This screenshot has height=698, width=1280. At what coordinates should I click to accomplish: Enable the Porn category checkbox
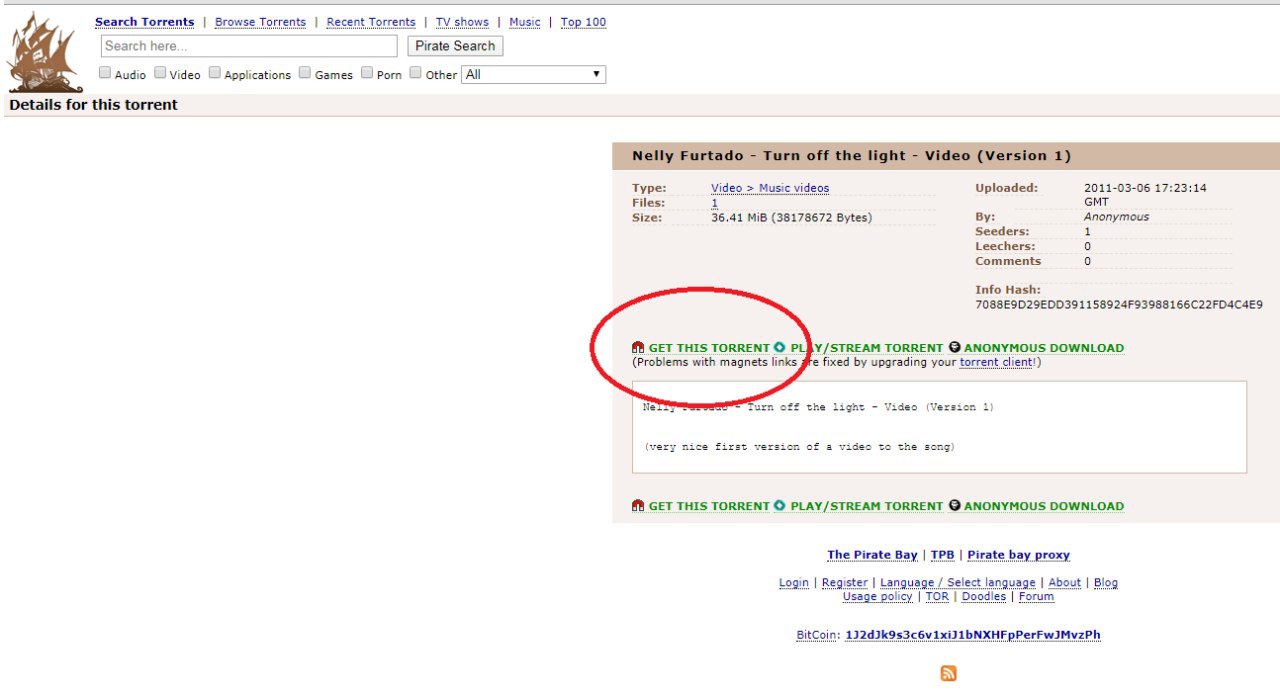367,73
